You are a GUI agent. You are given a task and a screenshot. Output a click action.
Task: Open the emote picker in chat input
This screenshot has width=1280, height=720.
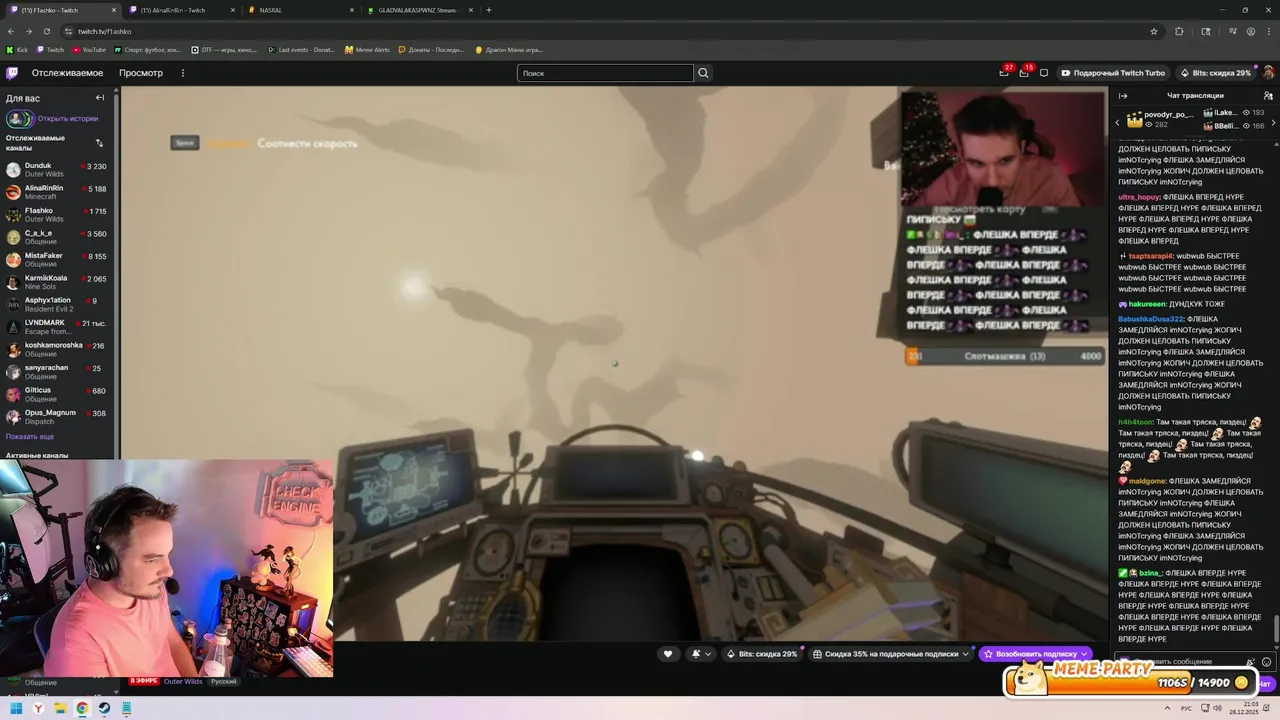click(1267, 662)
